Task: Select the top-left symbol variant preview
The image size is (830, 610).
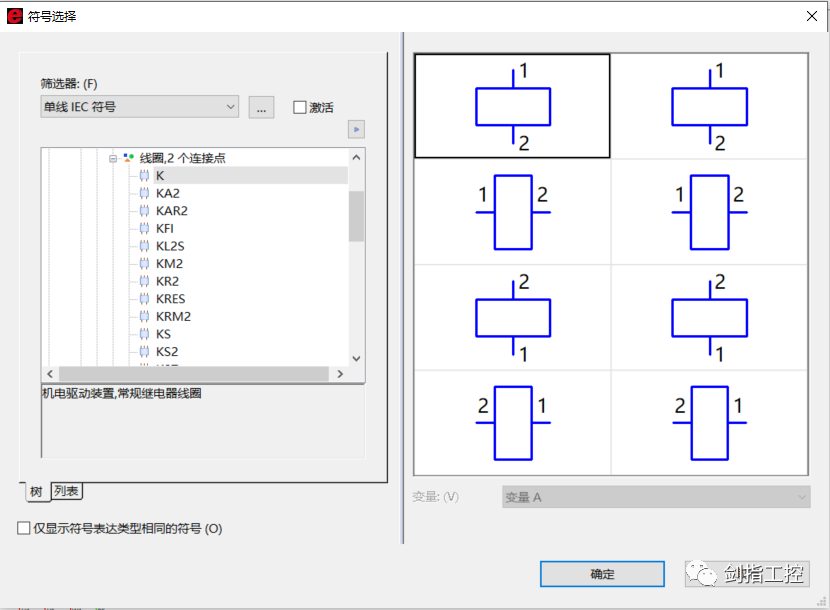Action: [512, 105]
